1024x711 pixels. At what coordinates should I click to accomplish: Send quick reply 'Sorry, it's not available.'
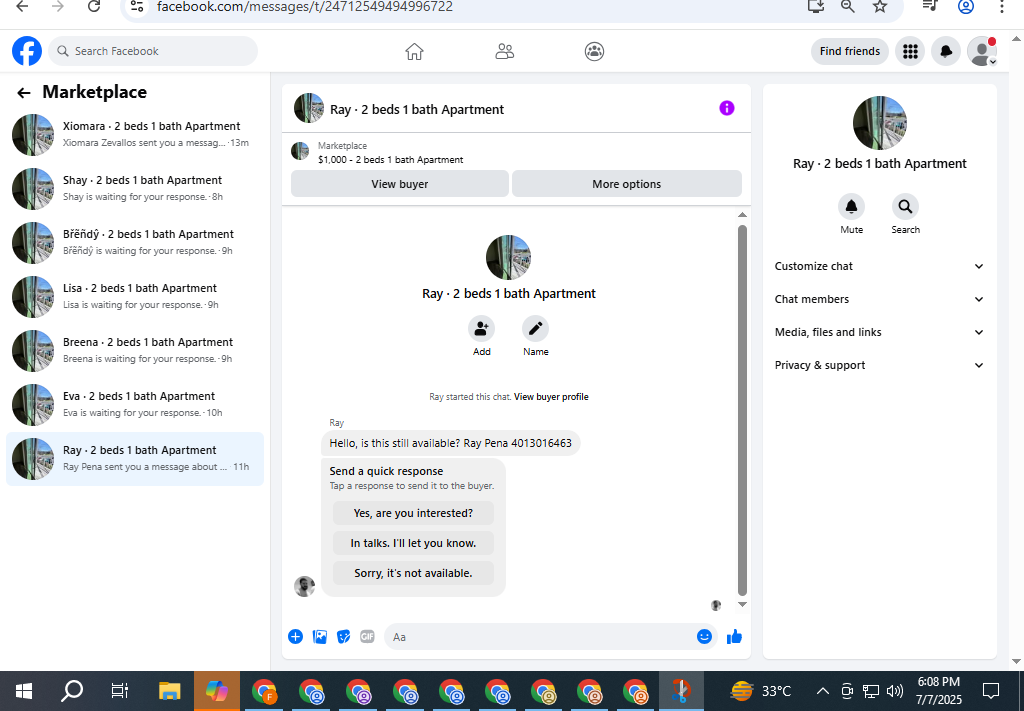[x=413, y=573]
